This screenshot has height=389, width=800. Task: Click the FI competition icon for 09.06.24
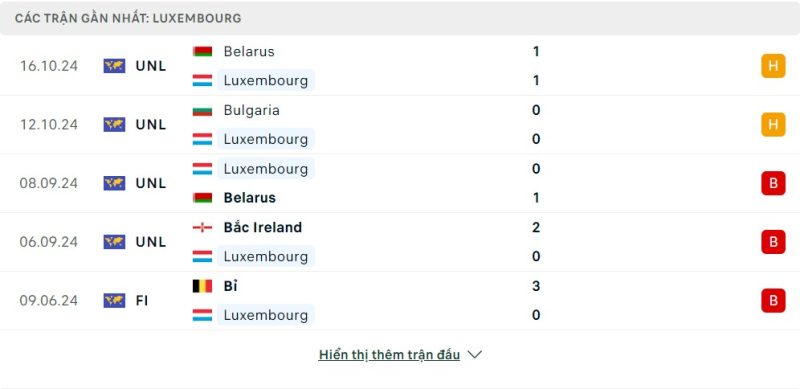pyautogui.click(x=114, y=300)
